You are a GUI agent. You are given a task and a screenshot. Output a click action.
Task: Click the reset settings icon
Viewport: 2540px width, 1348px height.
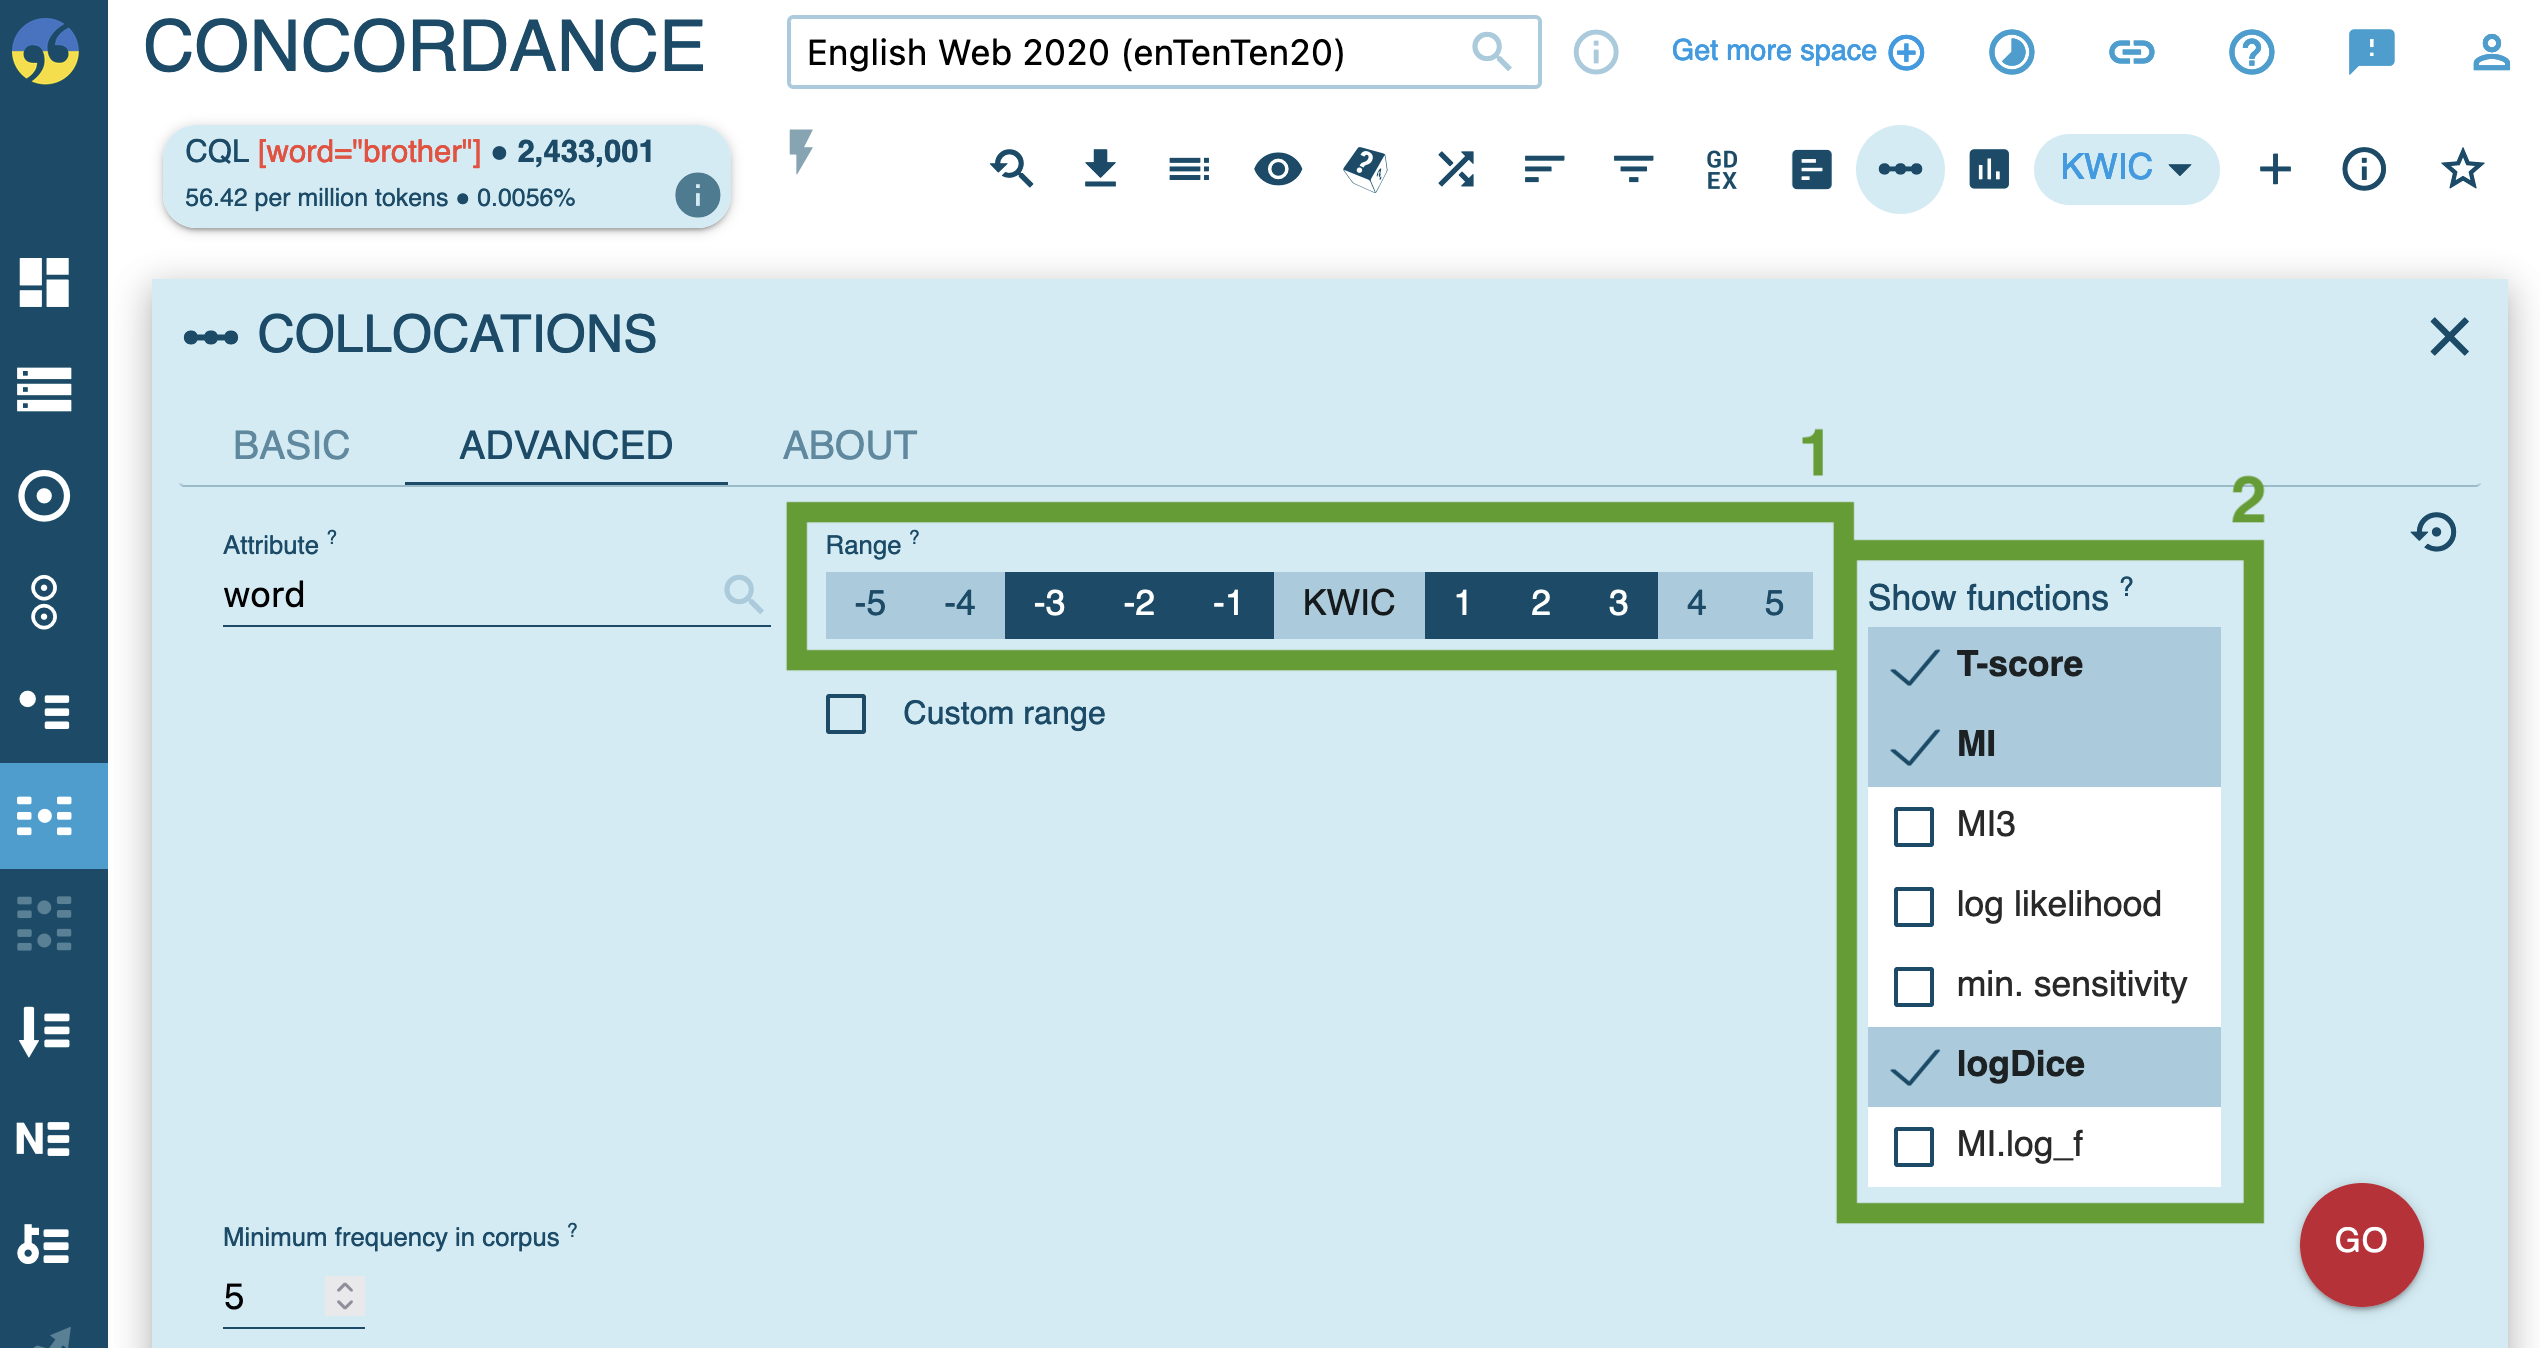click(2434, 532)
